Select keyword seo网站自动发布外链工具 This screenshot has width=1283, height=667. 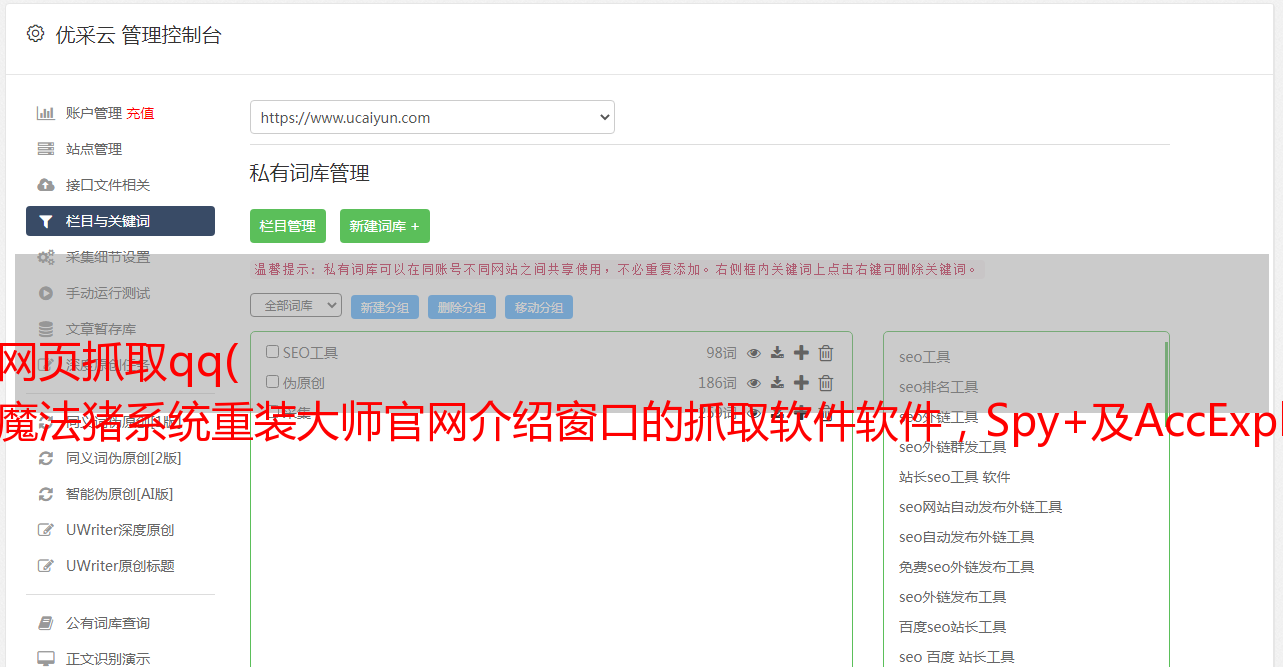(981, 507)
